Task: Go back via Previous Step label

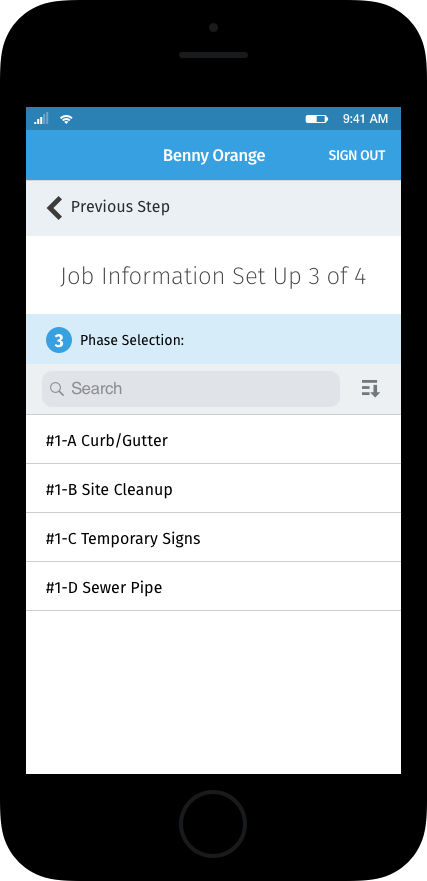Action: 120,207
